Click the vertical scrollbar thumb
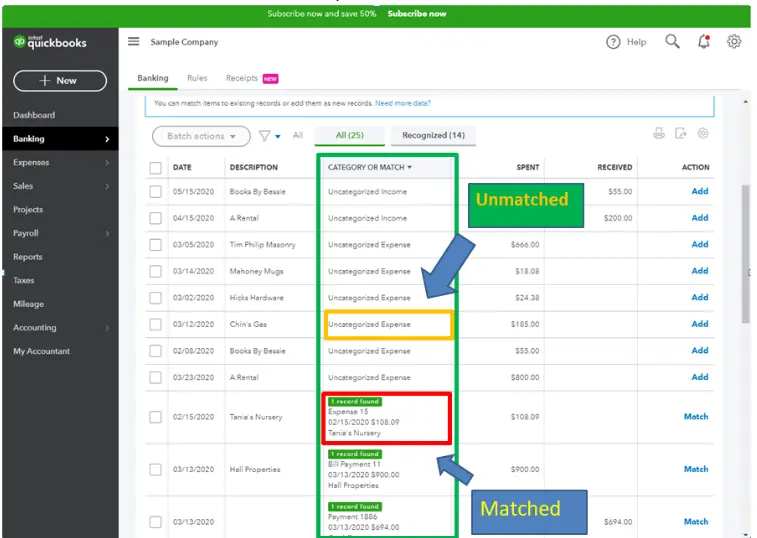 pos(745,254)
